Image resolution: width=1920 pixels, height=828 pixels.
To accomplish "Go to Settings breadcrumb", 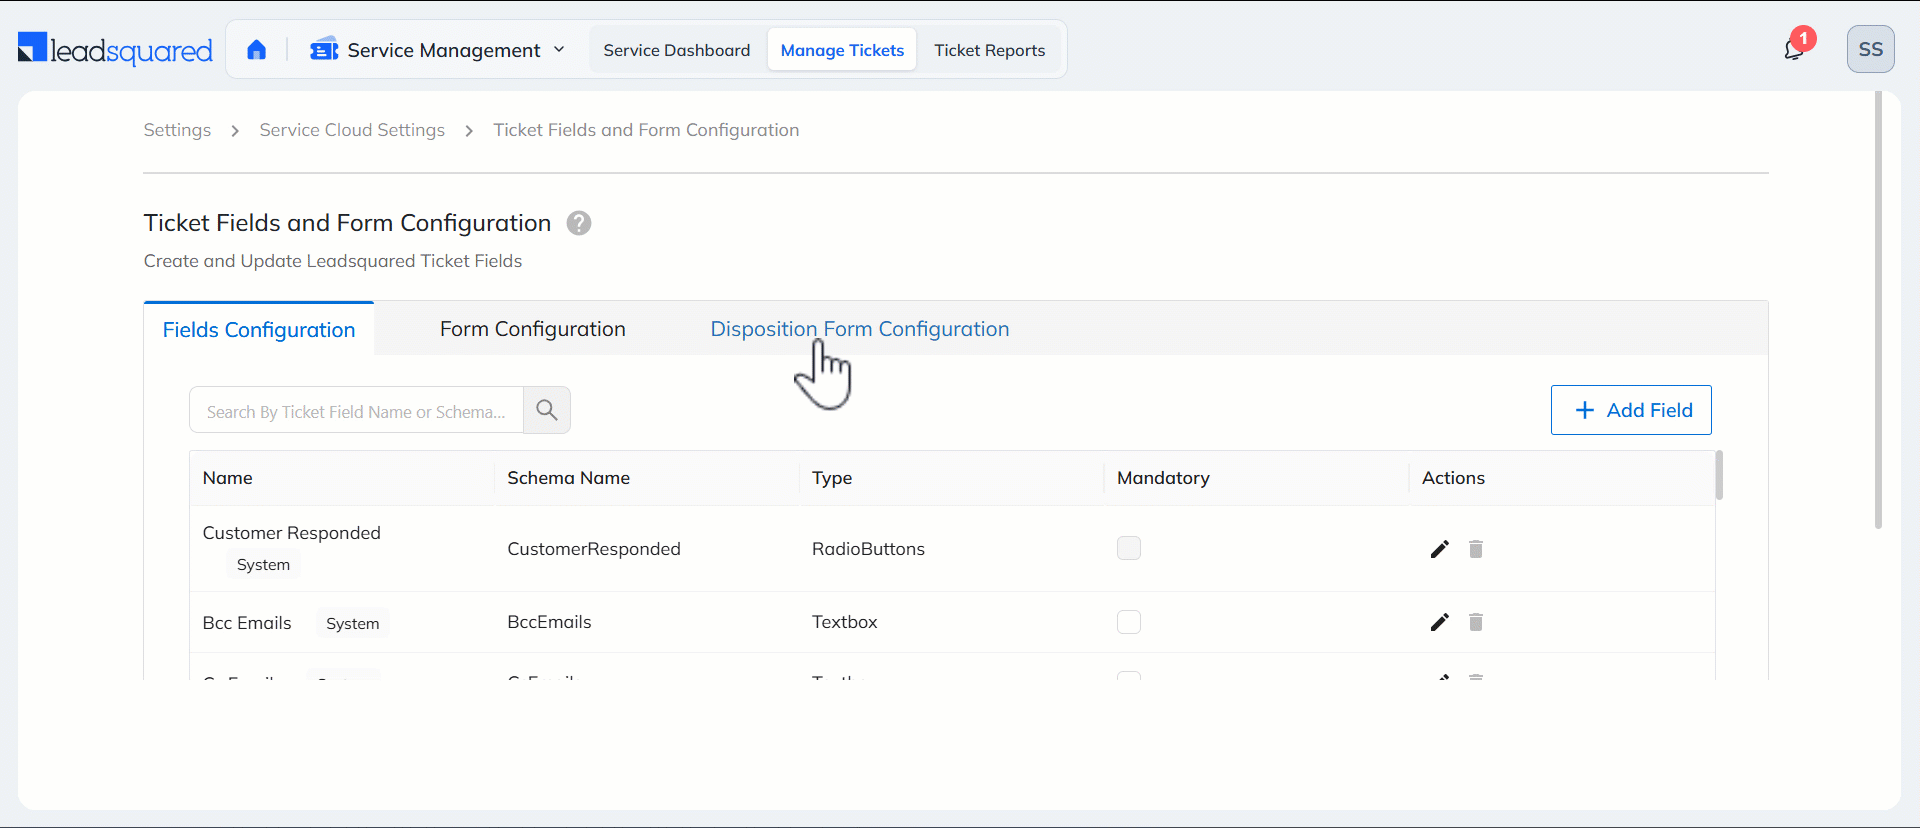I will point(177,130).
